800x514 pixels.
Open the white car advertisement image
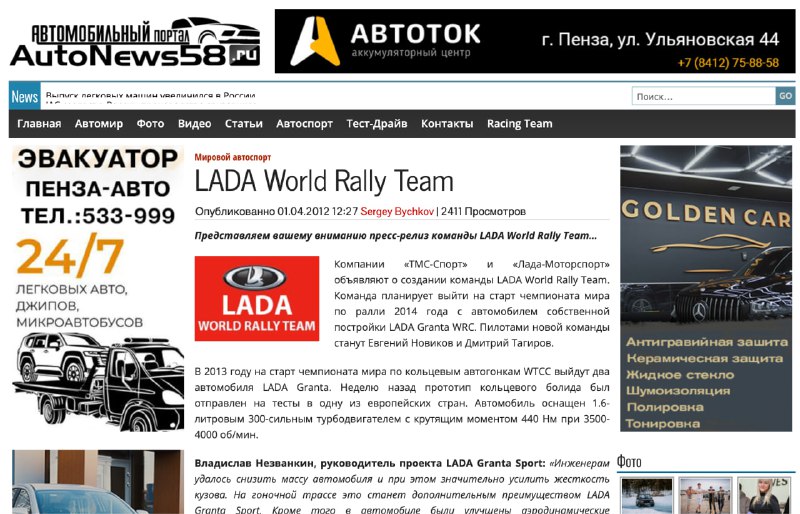click(97, 482)
